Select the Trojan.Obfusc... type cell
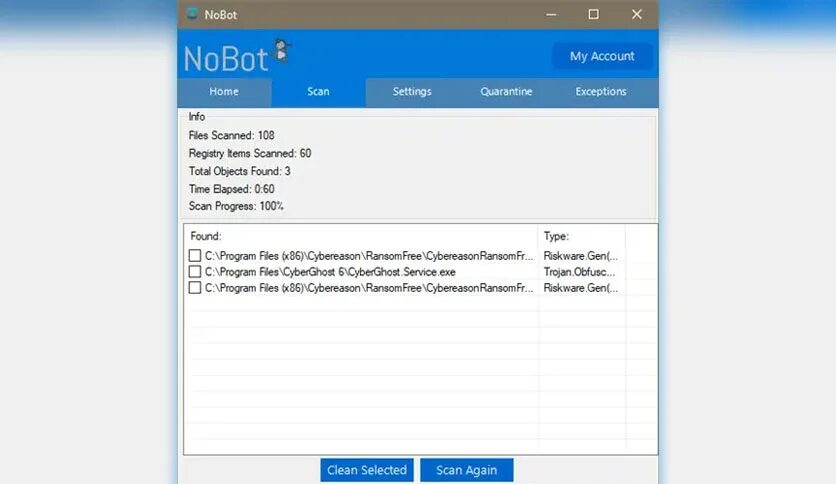The image size is (836, 484). (579, 272)
